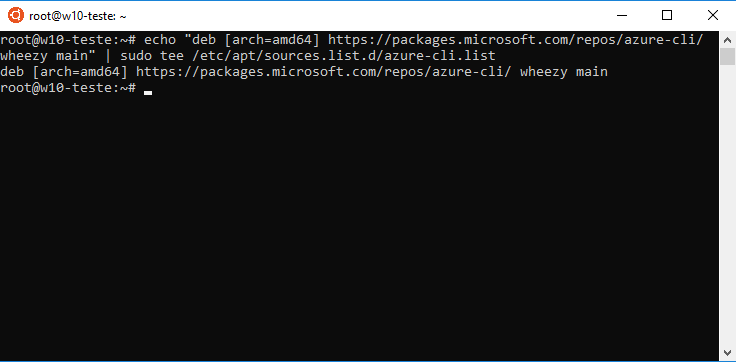Click the vertical scrollbar thumb
The height and width of the screenshot is (362, 736).
coord(727,56)
